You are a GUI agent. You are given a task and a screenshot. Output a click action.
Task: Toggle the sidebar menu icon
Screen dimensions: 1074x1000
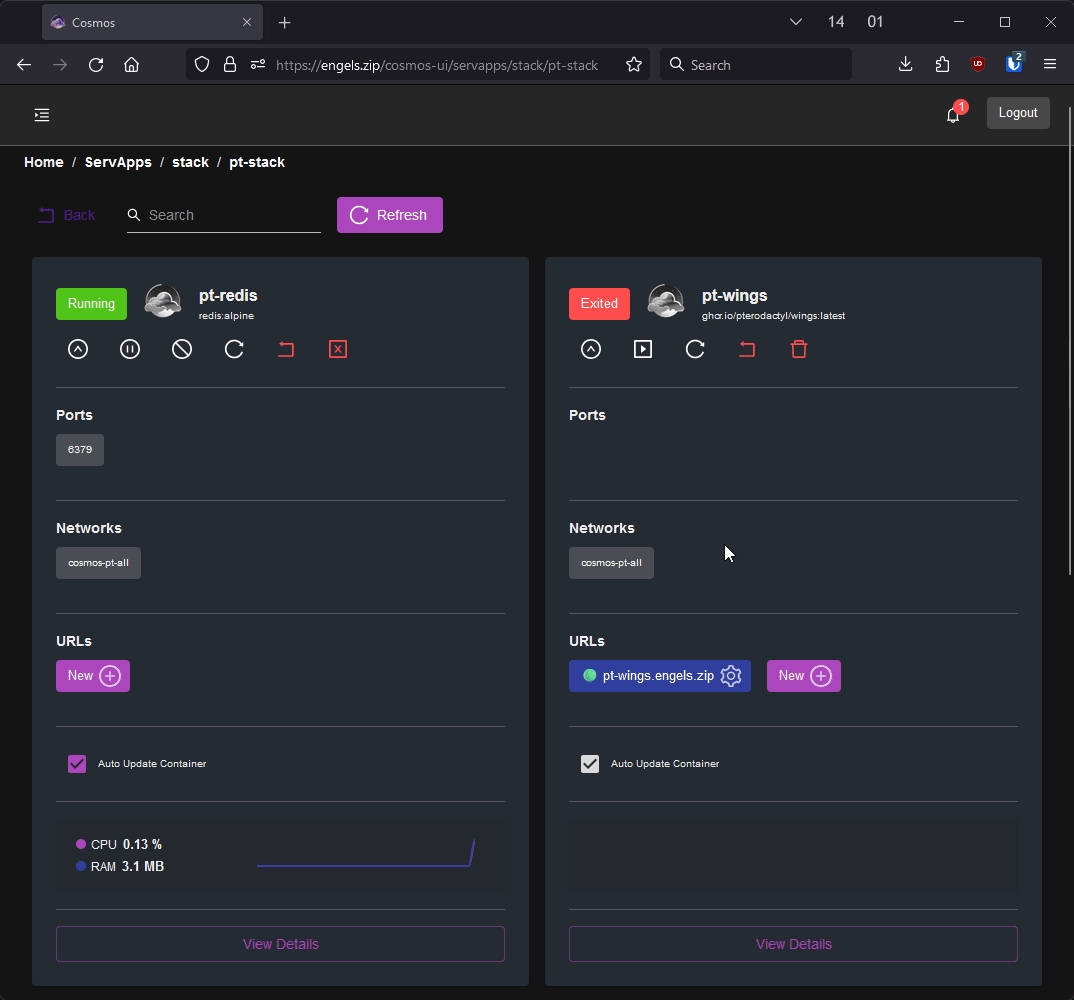click(x=42, y=115)
